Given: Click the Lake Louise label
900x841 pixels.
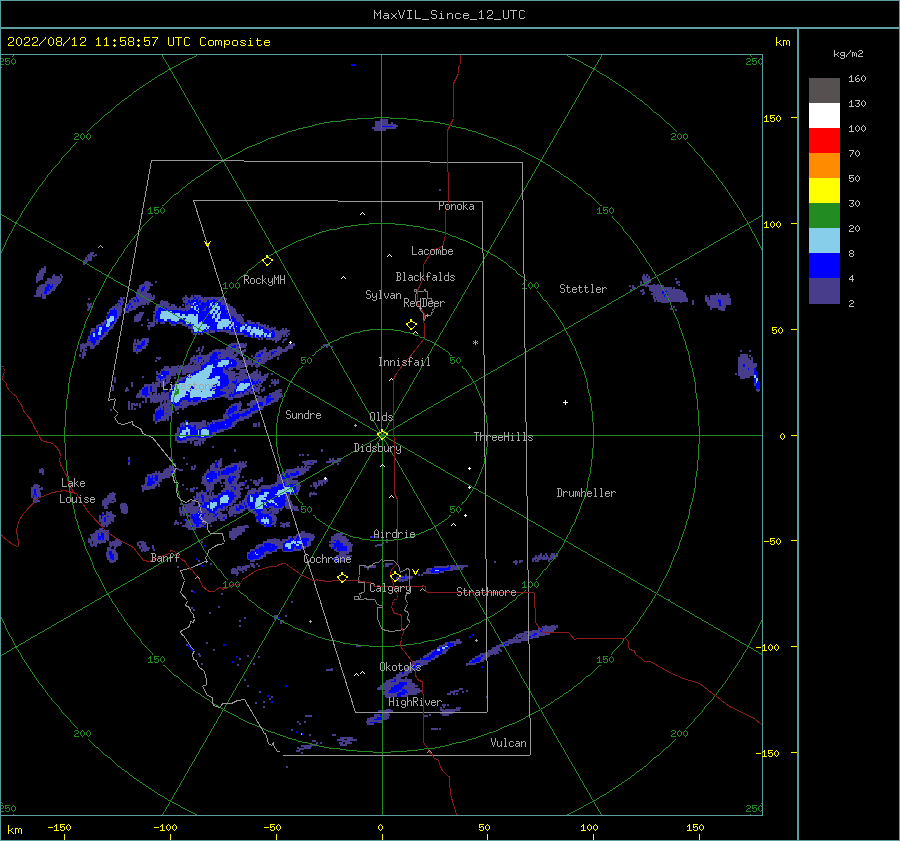Looking at the screenshot, I should point(77,491).
